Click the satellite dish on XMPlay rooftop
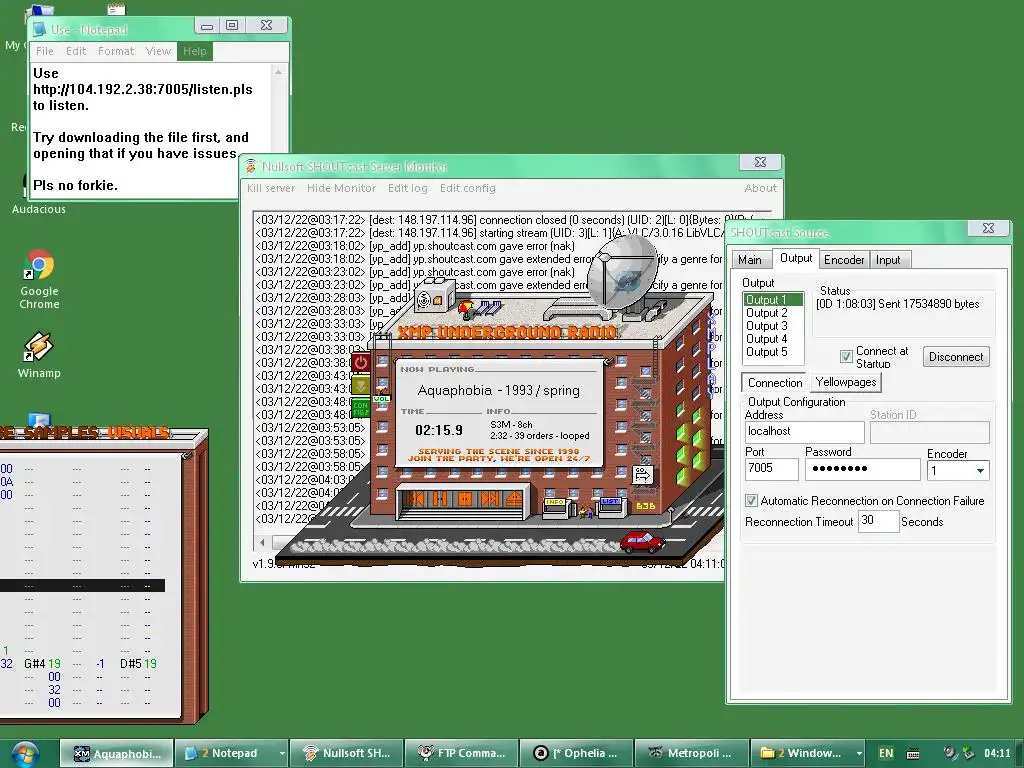The height and width of the screenshot is (768, 1024). point(622,273)
